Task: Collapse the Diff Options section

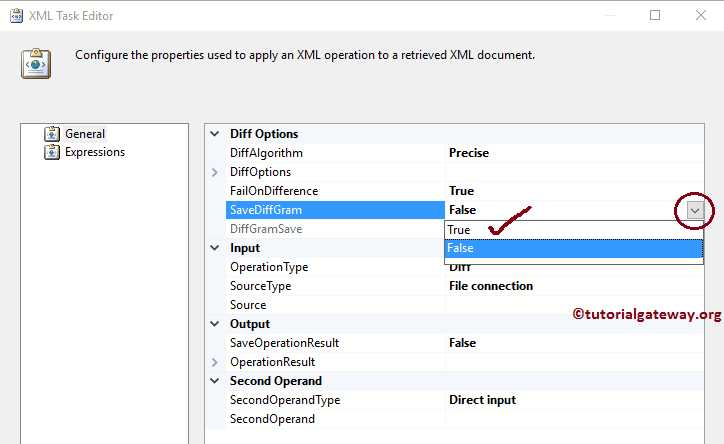Action: point(215,134)
